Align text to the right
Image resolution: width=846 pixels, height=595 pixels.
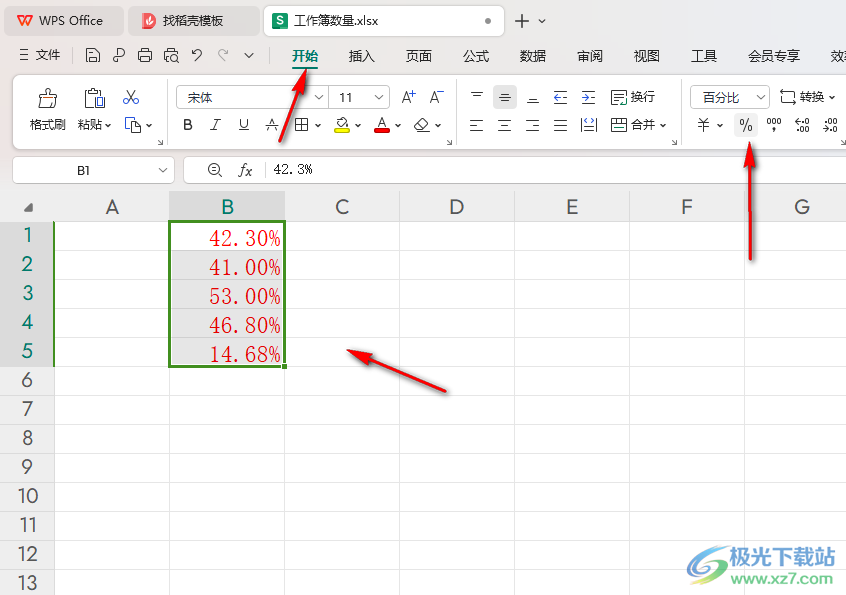click(533, 125)
